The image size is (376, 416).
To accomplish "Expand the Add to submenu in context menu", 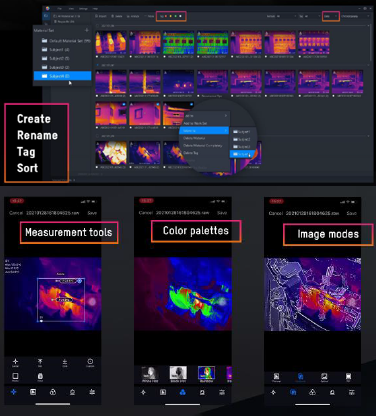I will pyautogui.click(x=206, y=116).
